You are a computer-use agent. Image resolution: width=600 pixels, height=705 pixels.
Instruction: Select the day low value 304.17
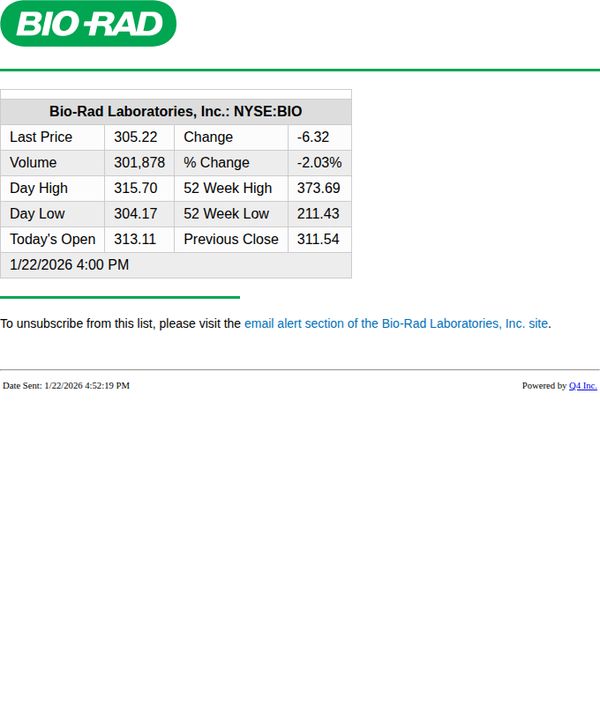tap(135, 214)
